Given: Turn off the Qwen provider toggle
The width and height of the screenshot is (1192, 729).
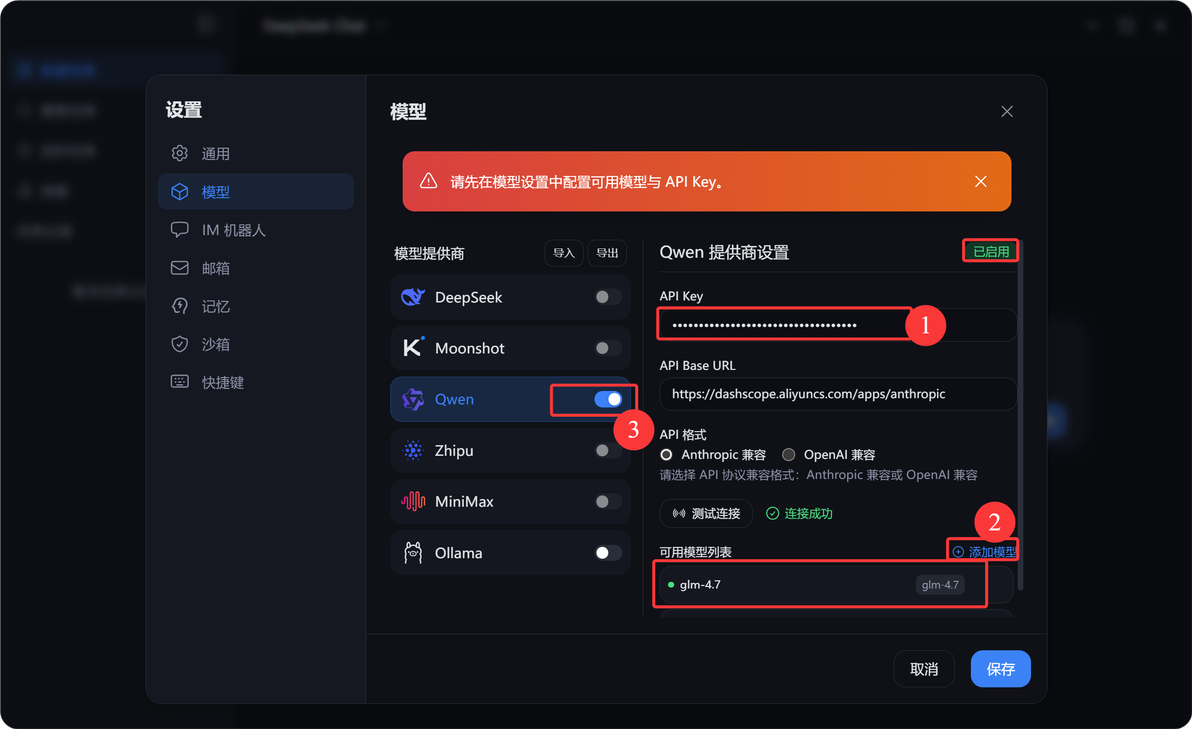Looking at the screenshot, I should tap(608, 399).
